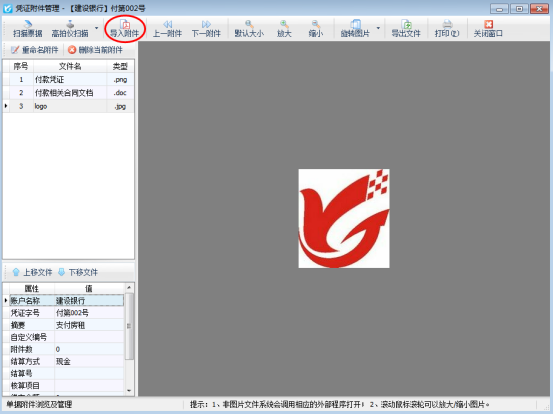Export the file via 导出文件
Image resolution: width=554 pixels, height=414 pixels.
click(x=406, y=29)
